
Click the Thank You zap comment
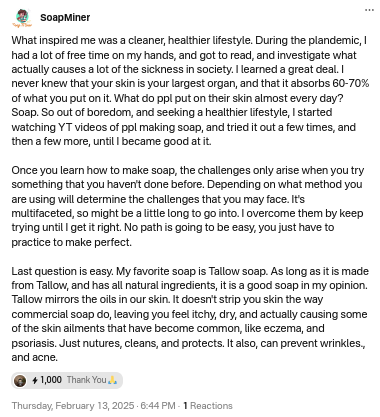[87, 380]
